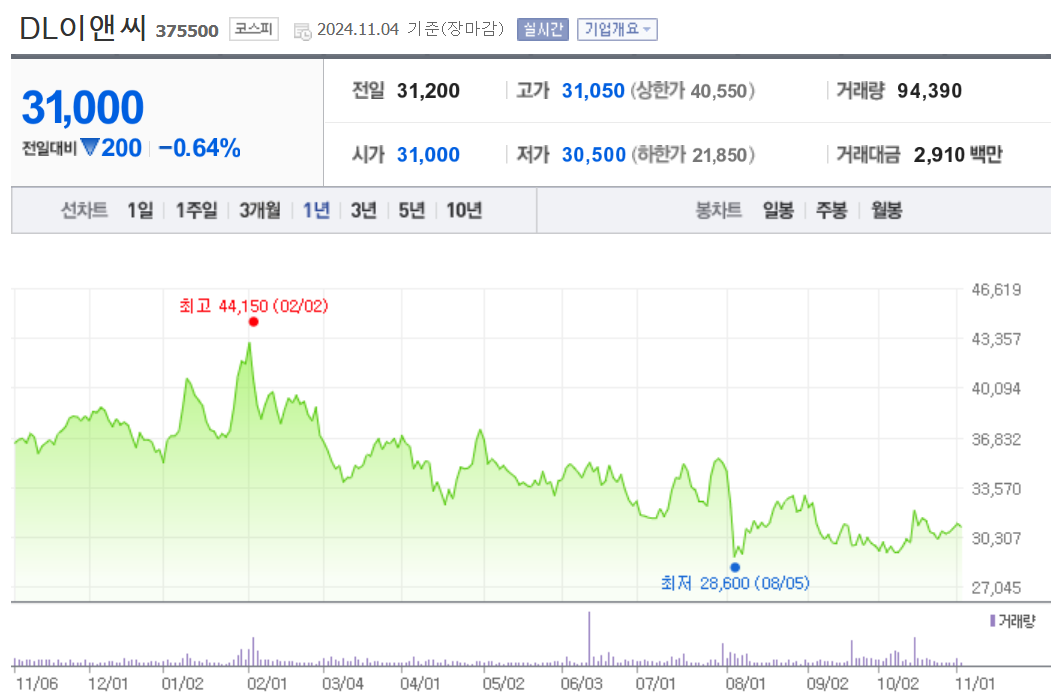Click the 46,619 y-axis label
The width and height of the screenshot is (1051, 696).
pos(997,290)
